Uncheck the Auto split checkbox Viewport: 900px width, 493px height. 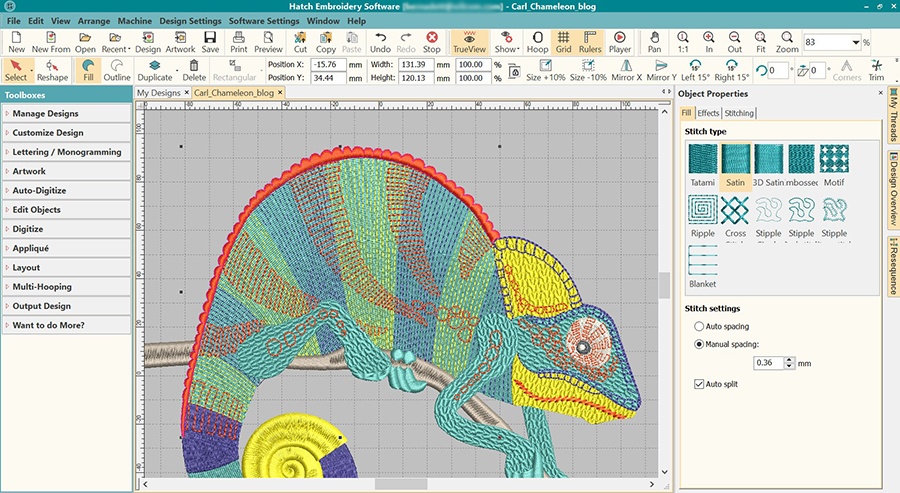[x=698, y=384]
